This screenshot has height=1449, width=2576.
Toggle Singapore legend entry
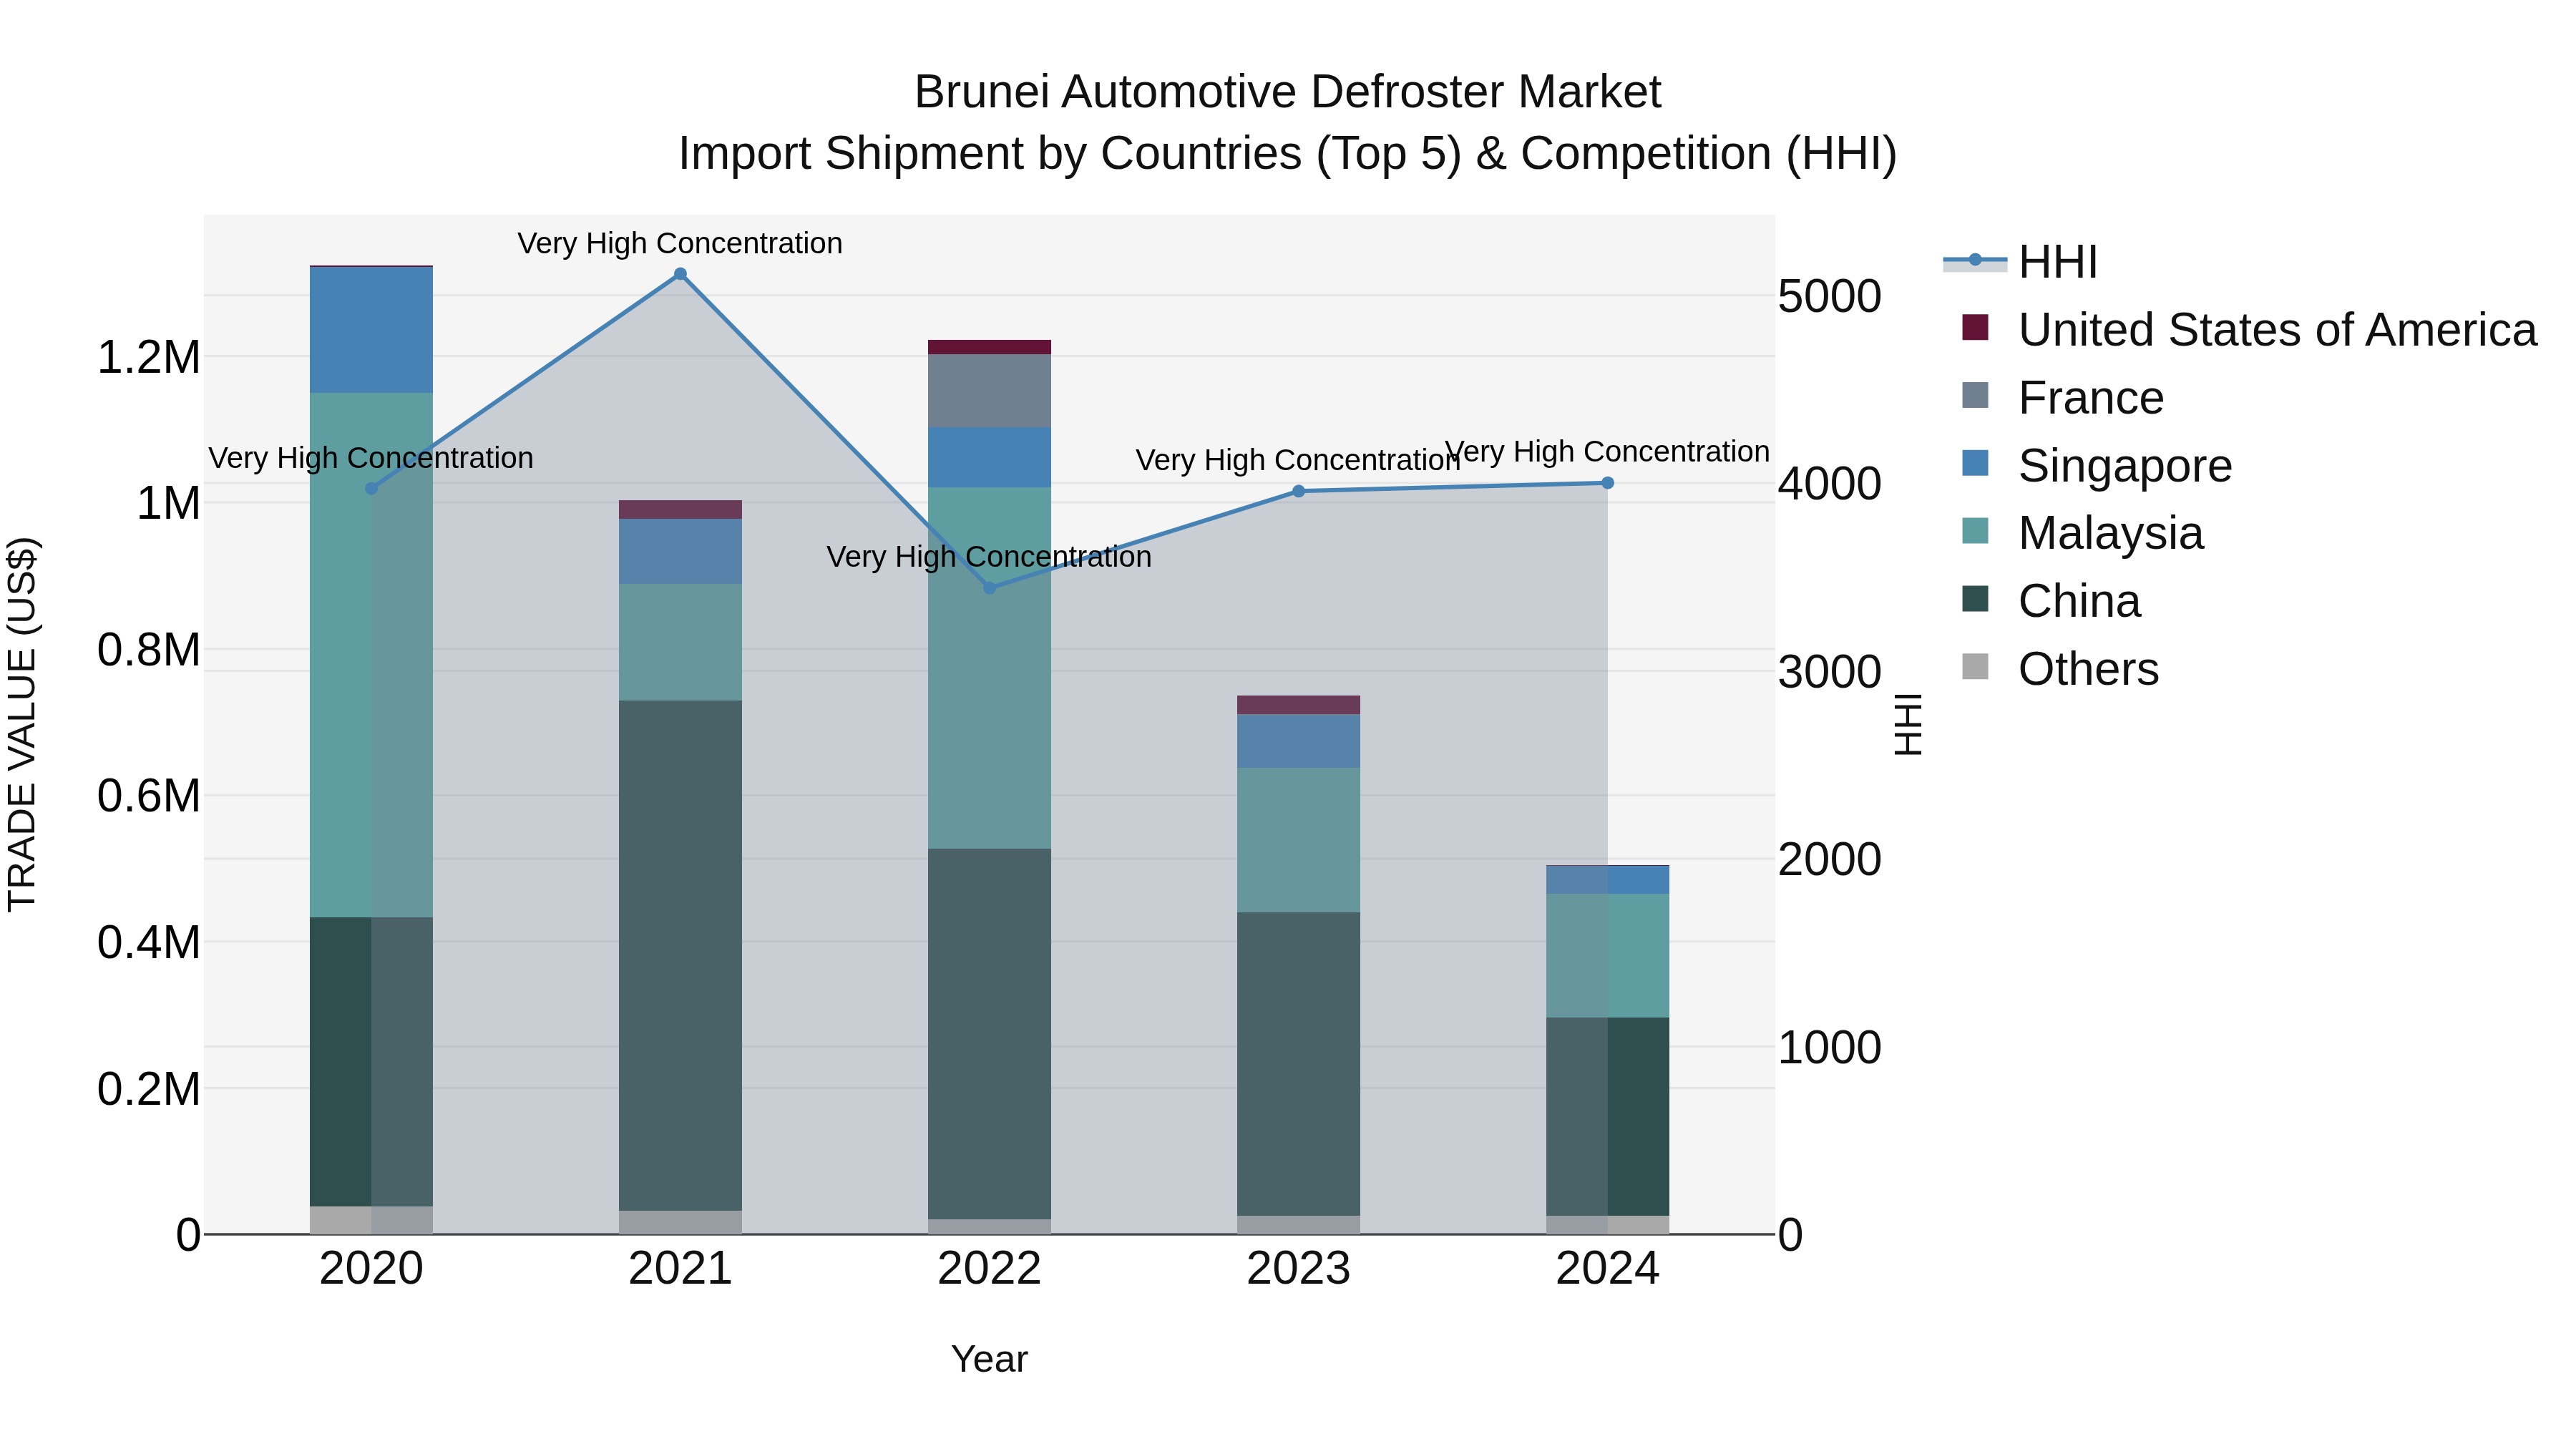pos(2096,466)
